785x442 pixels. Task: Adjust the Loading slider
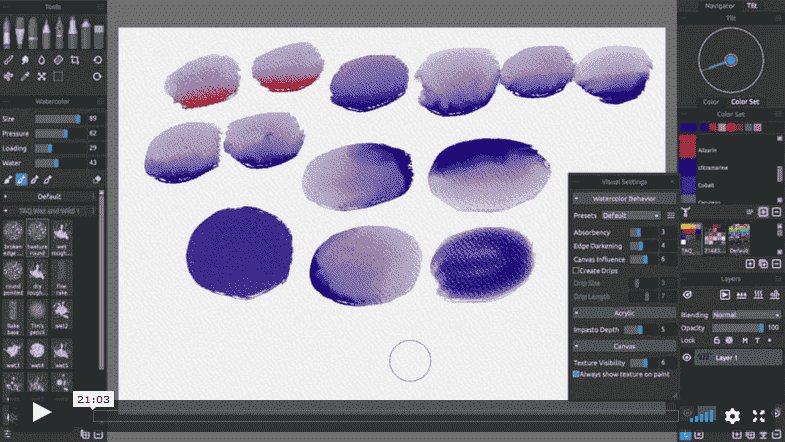61,148
